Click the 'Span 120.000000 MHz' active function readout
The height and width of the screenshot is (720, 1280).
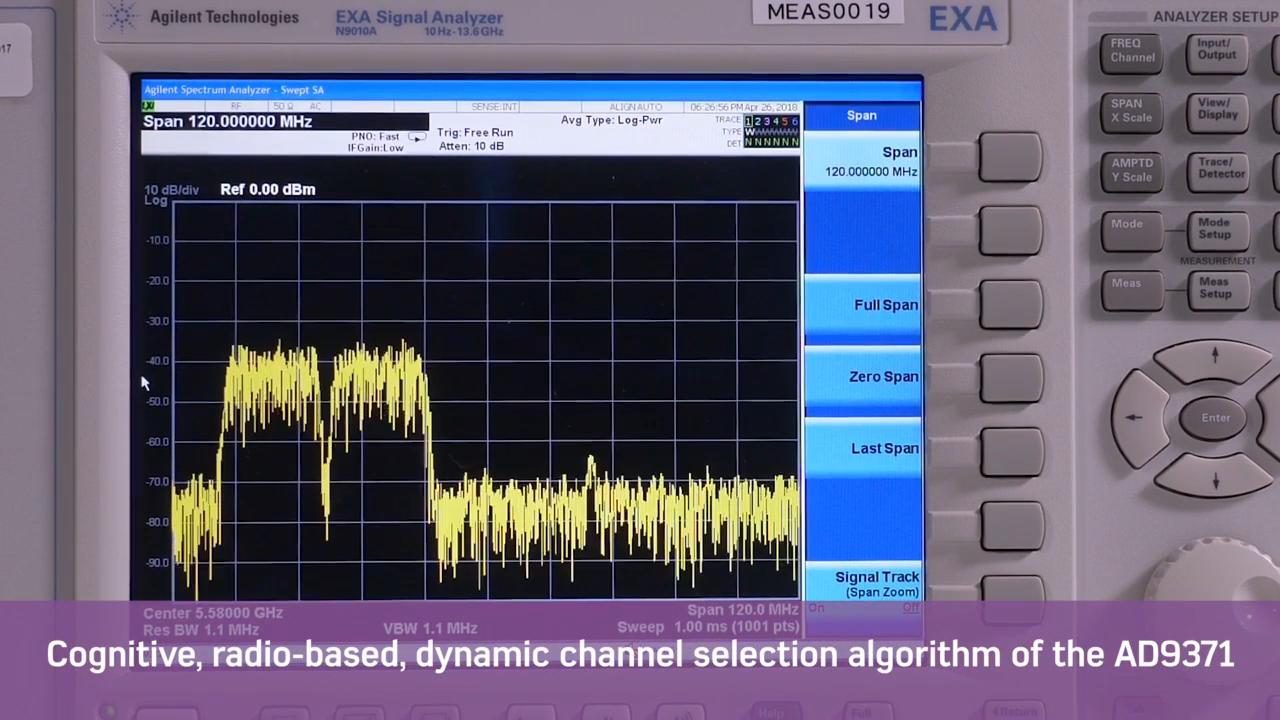click(x=228, y=121)
